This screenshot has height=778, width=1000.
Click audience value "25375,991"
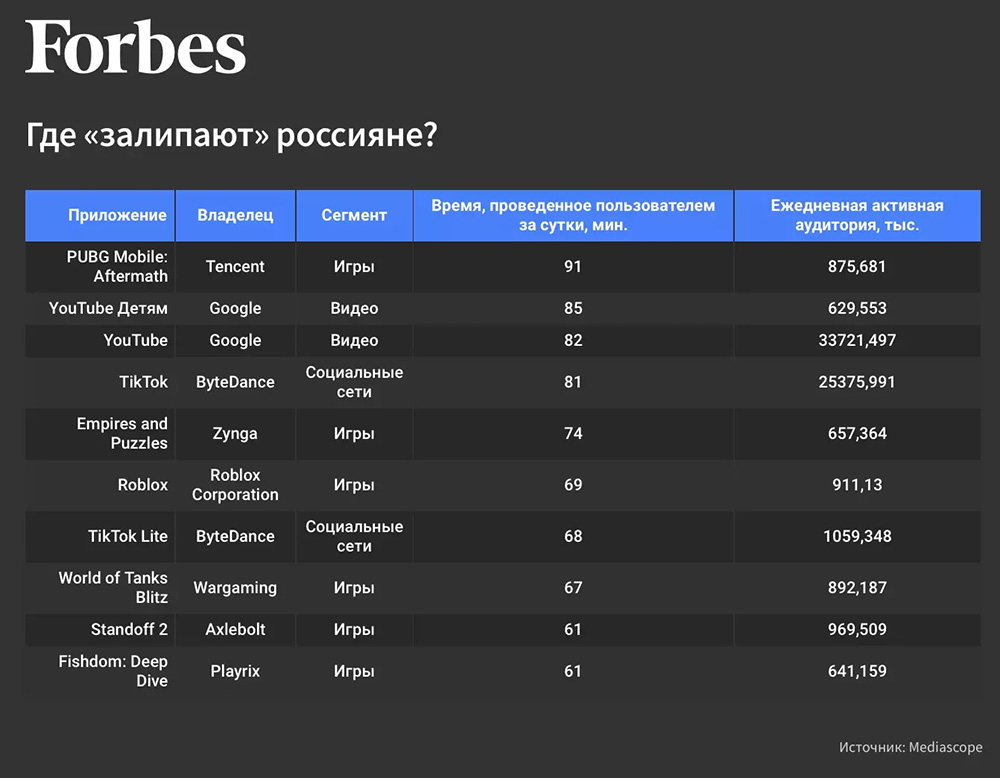pyautogui.click(x=857, y=382)
